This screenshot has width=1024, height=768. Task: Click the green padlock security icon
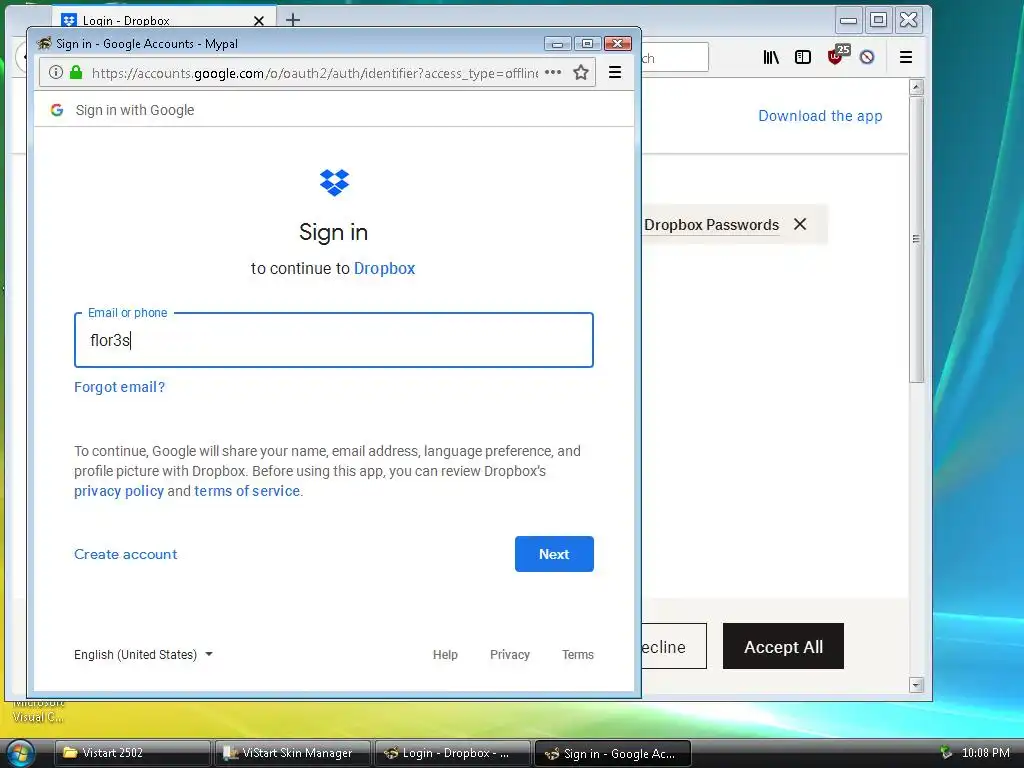[76, 72]
